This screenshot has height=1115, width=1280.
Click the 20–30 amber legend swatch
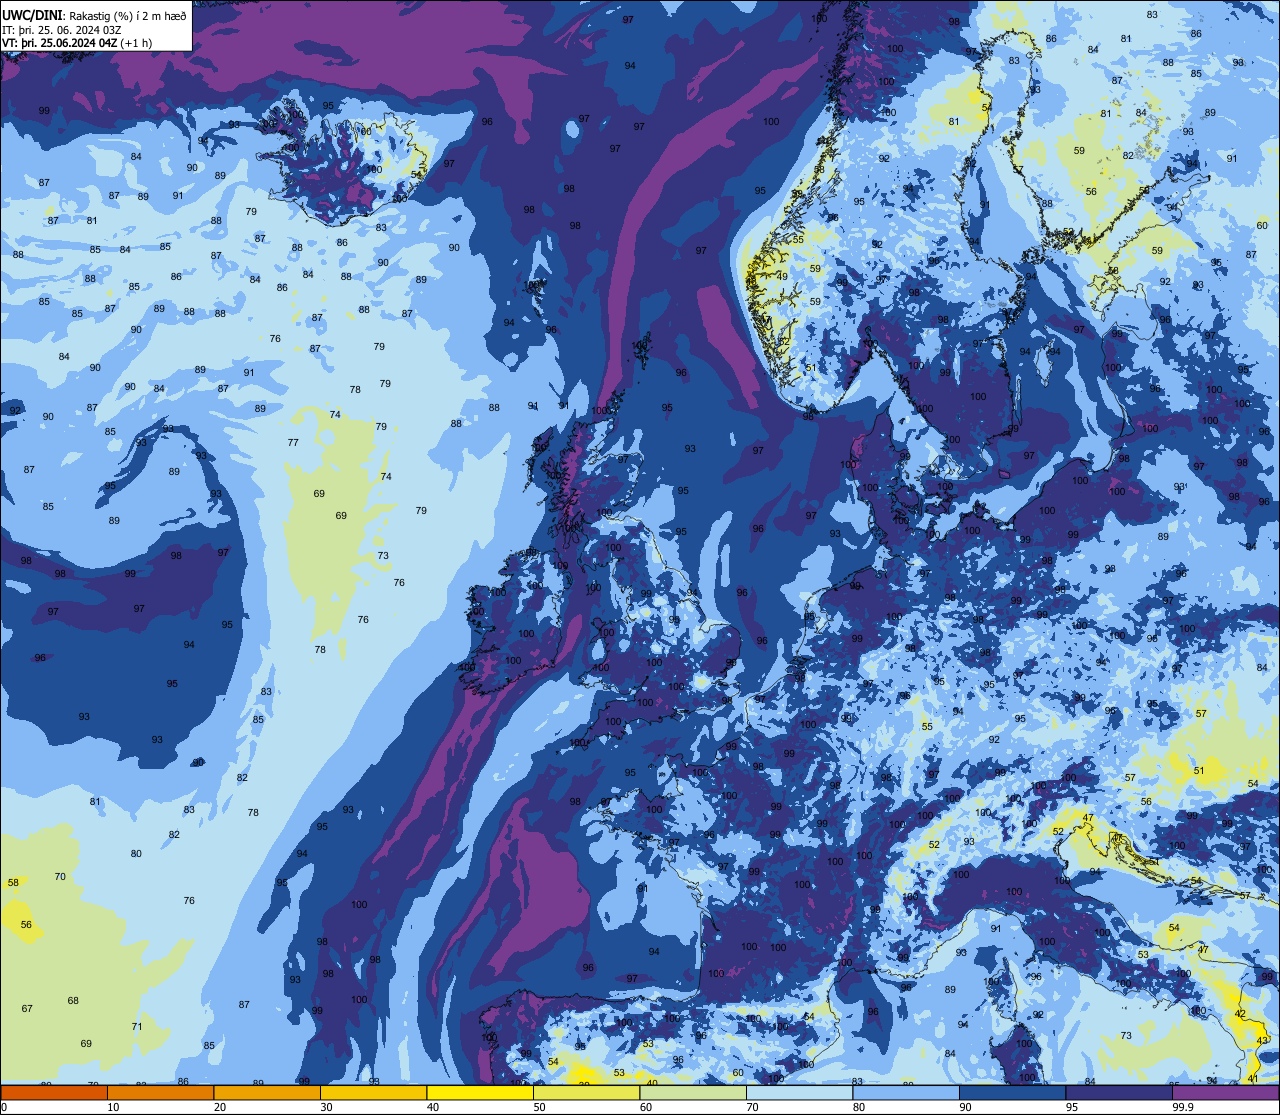267,1093
